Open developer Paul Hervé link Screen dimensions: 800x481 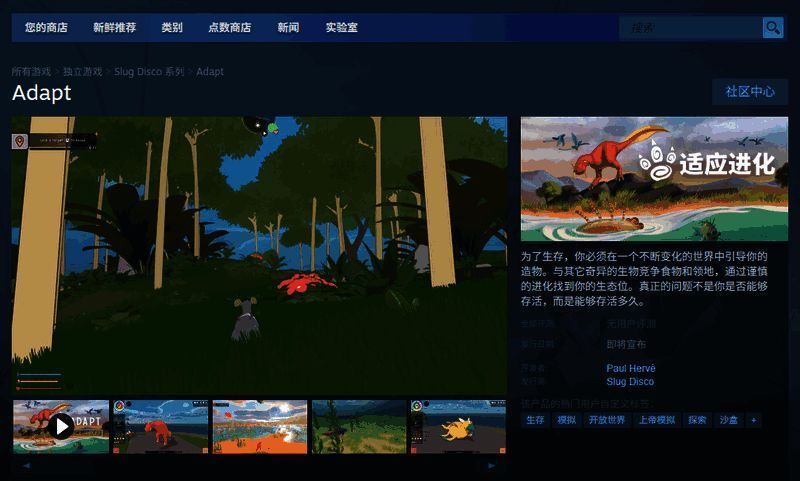pos(631,368)
